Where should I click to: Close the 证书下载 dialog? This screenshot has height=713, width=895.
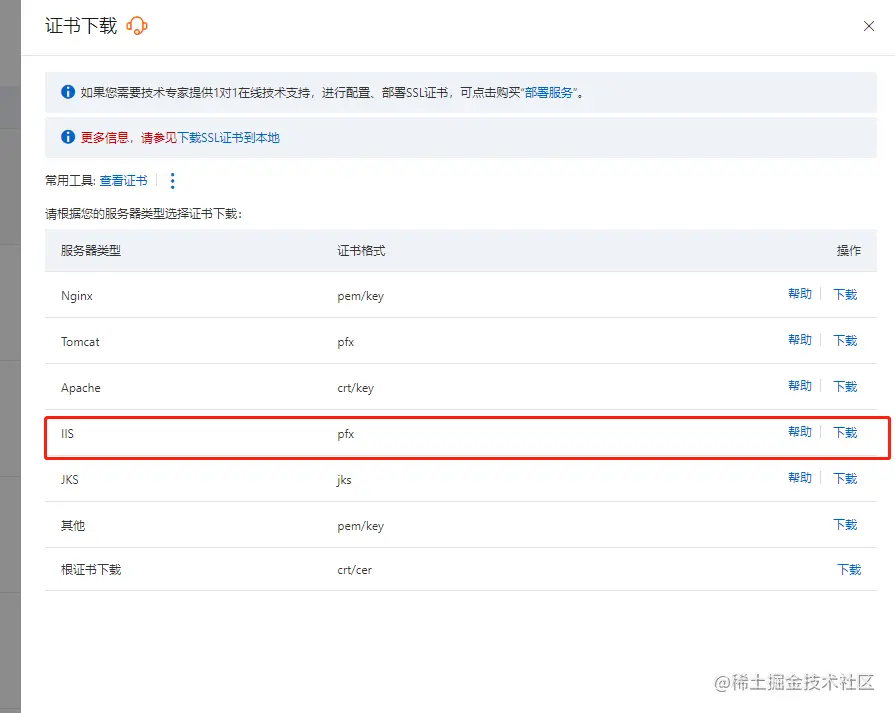pyautogui.click(x=868, y=26)
